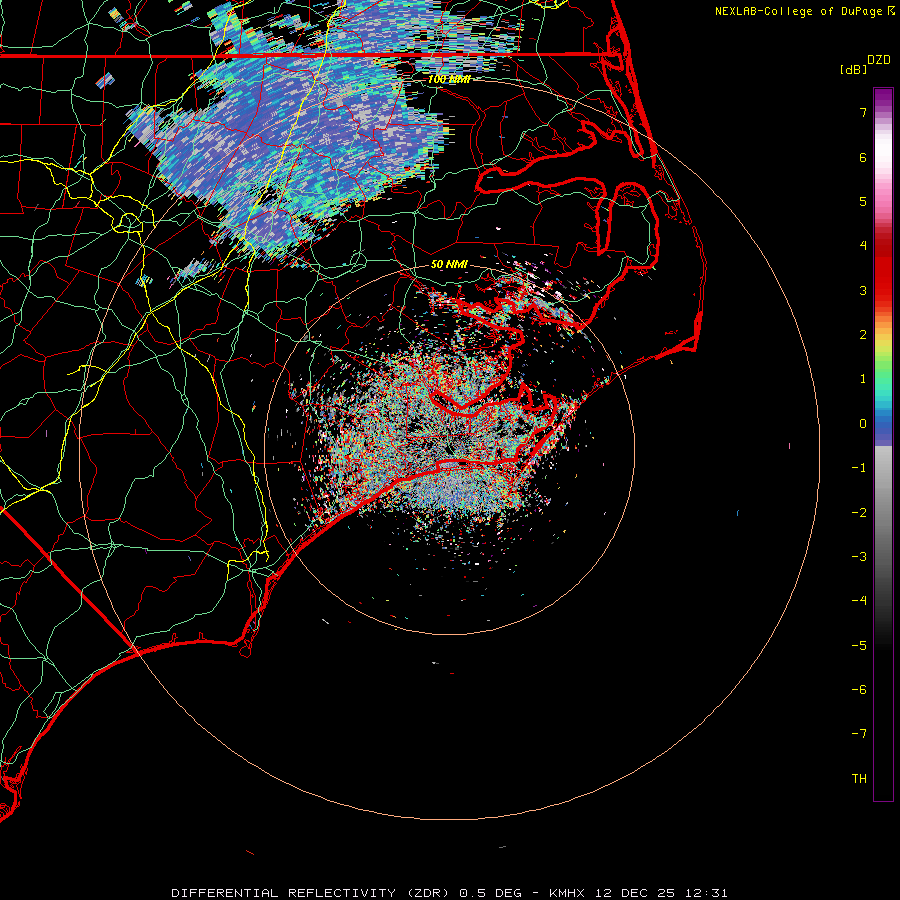Image resolution: width=900 pixels, height=900 pixels.
Task: Click the 4 value on color scale
Action: pyautogui.click(x=863, y=246)
